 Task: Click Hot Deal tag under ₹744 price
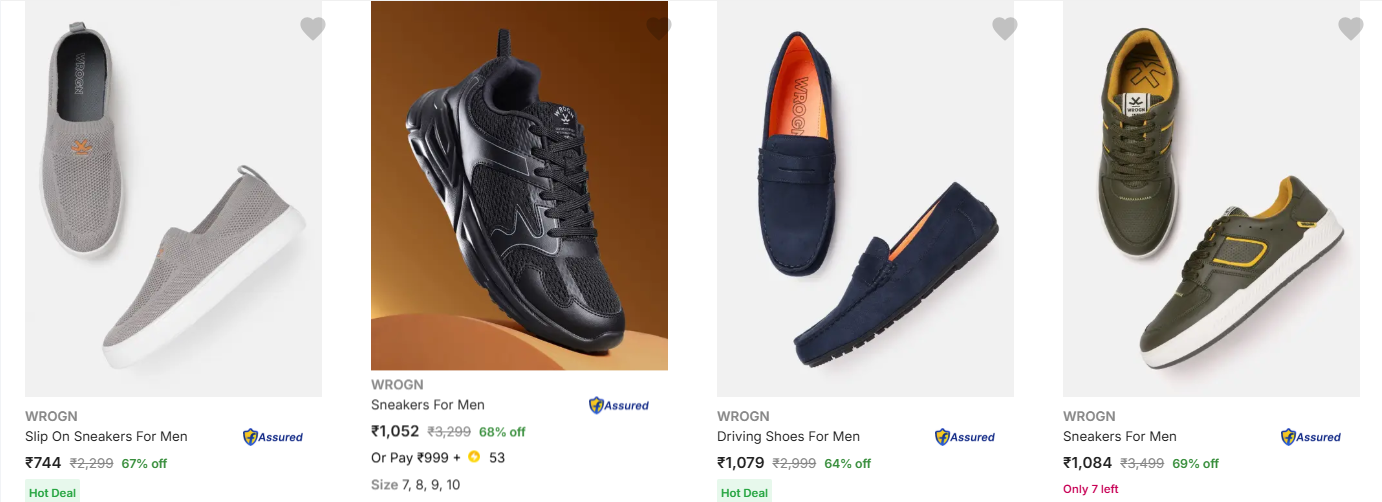pyautogui.click(x=52, y=492)
